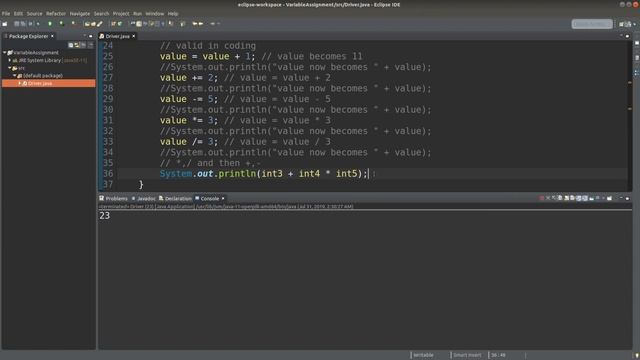Screen dimensions: 640x360
Task: Open the Source menu
Action: (x=34, y=13)
